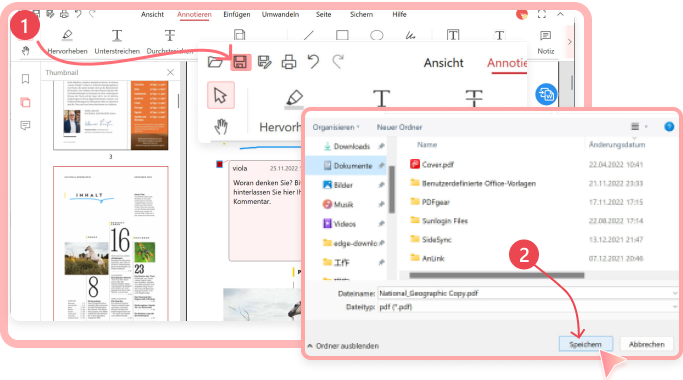Select the typewriter T tool
Viewport: 683px width, 380px height.
pos(499,35)
